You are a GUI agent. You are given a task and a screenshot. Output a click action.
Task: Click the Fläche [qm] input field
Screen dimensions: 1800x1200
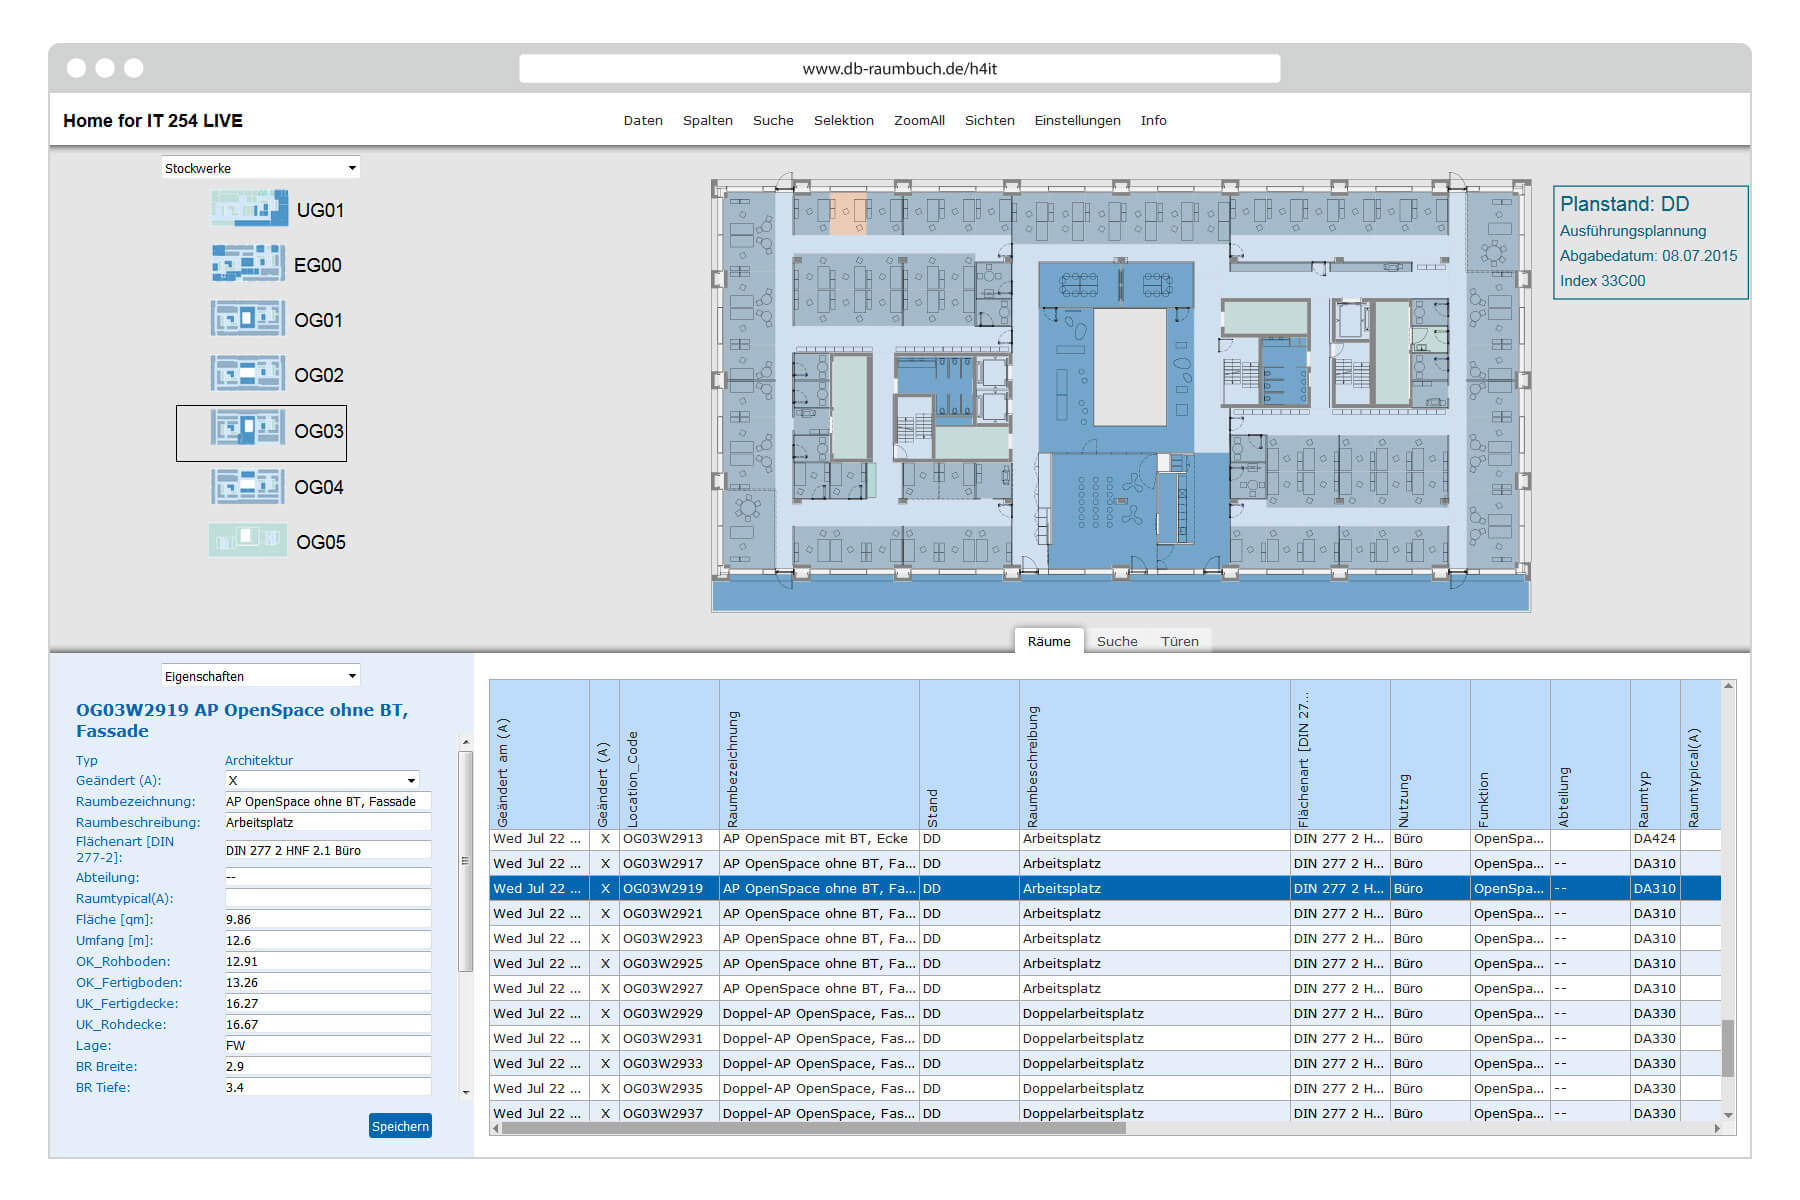[x=327, y=920]
